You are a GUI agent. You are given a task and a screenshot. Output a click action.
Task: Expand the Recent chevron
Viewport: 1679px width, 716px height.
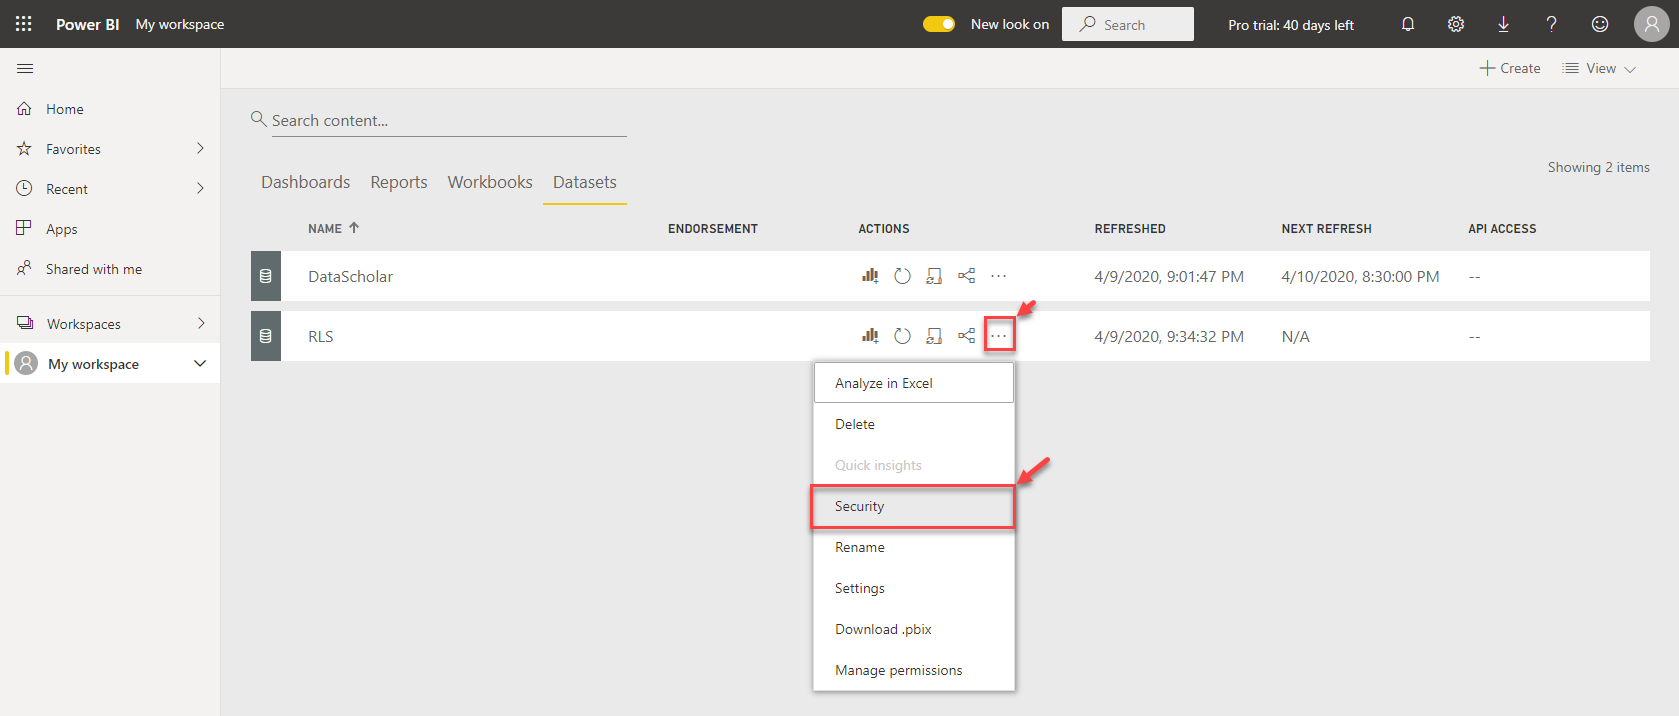pyautogui.click(x=200, y=188)
